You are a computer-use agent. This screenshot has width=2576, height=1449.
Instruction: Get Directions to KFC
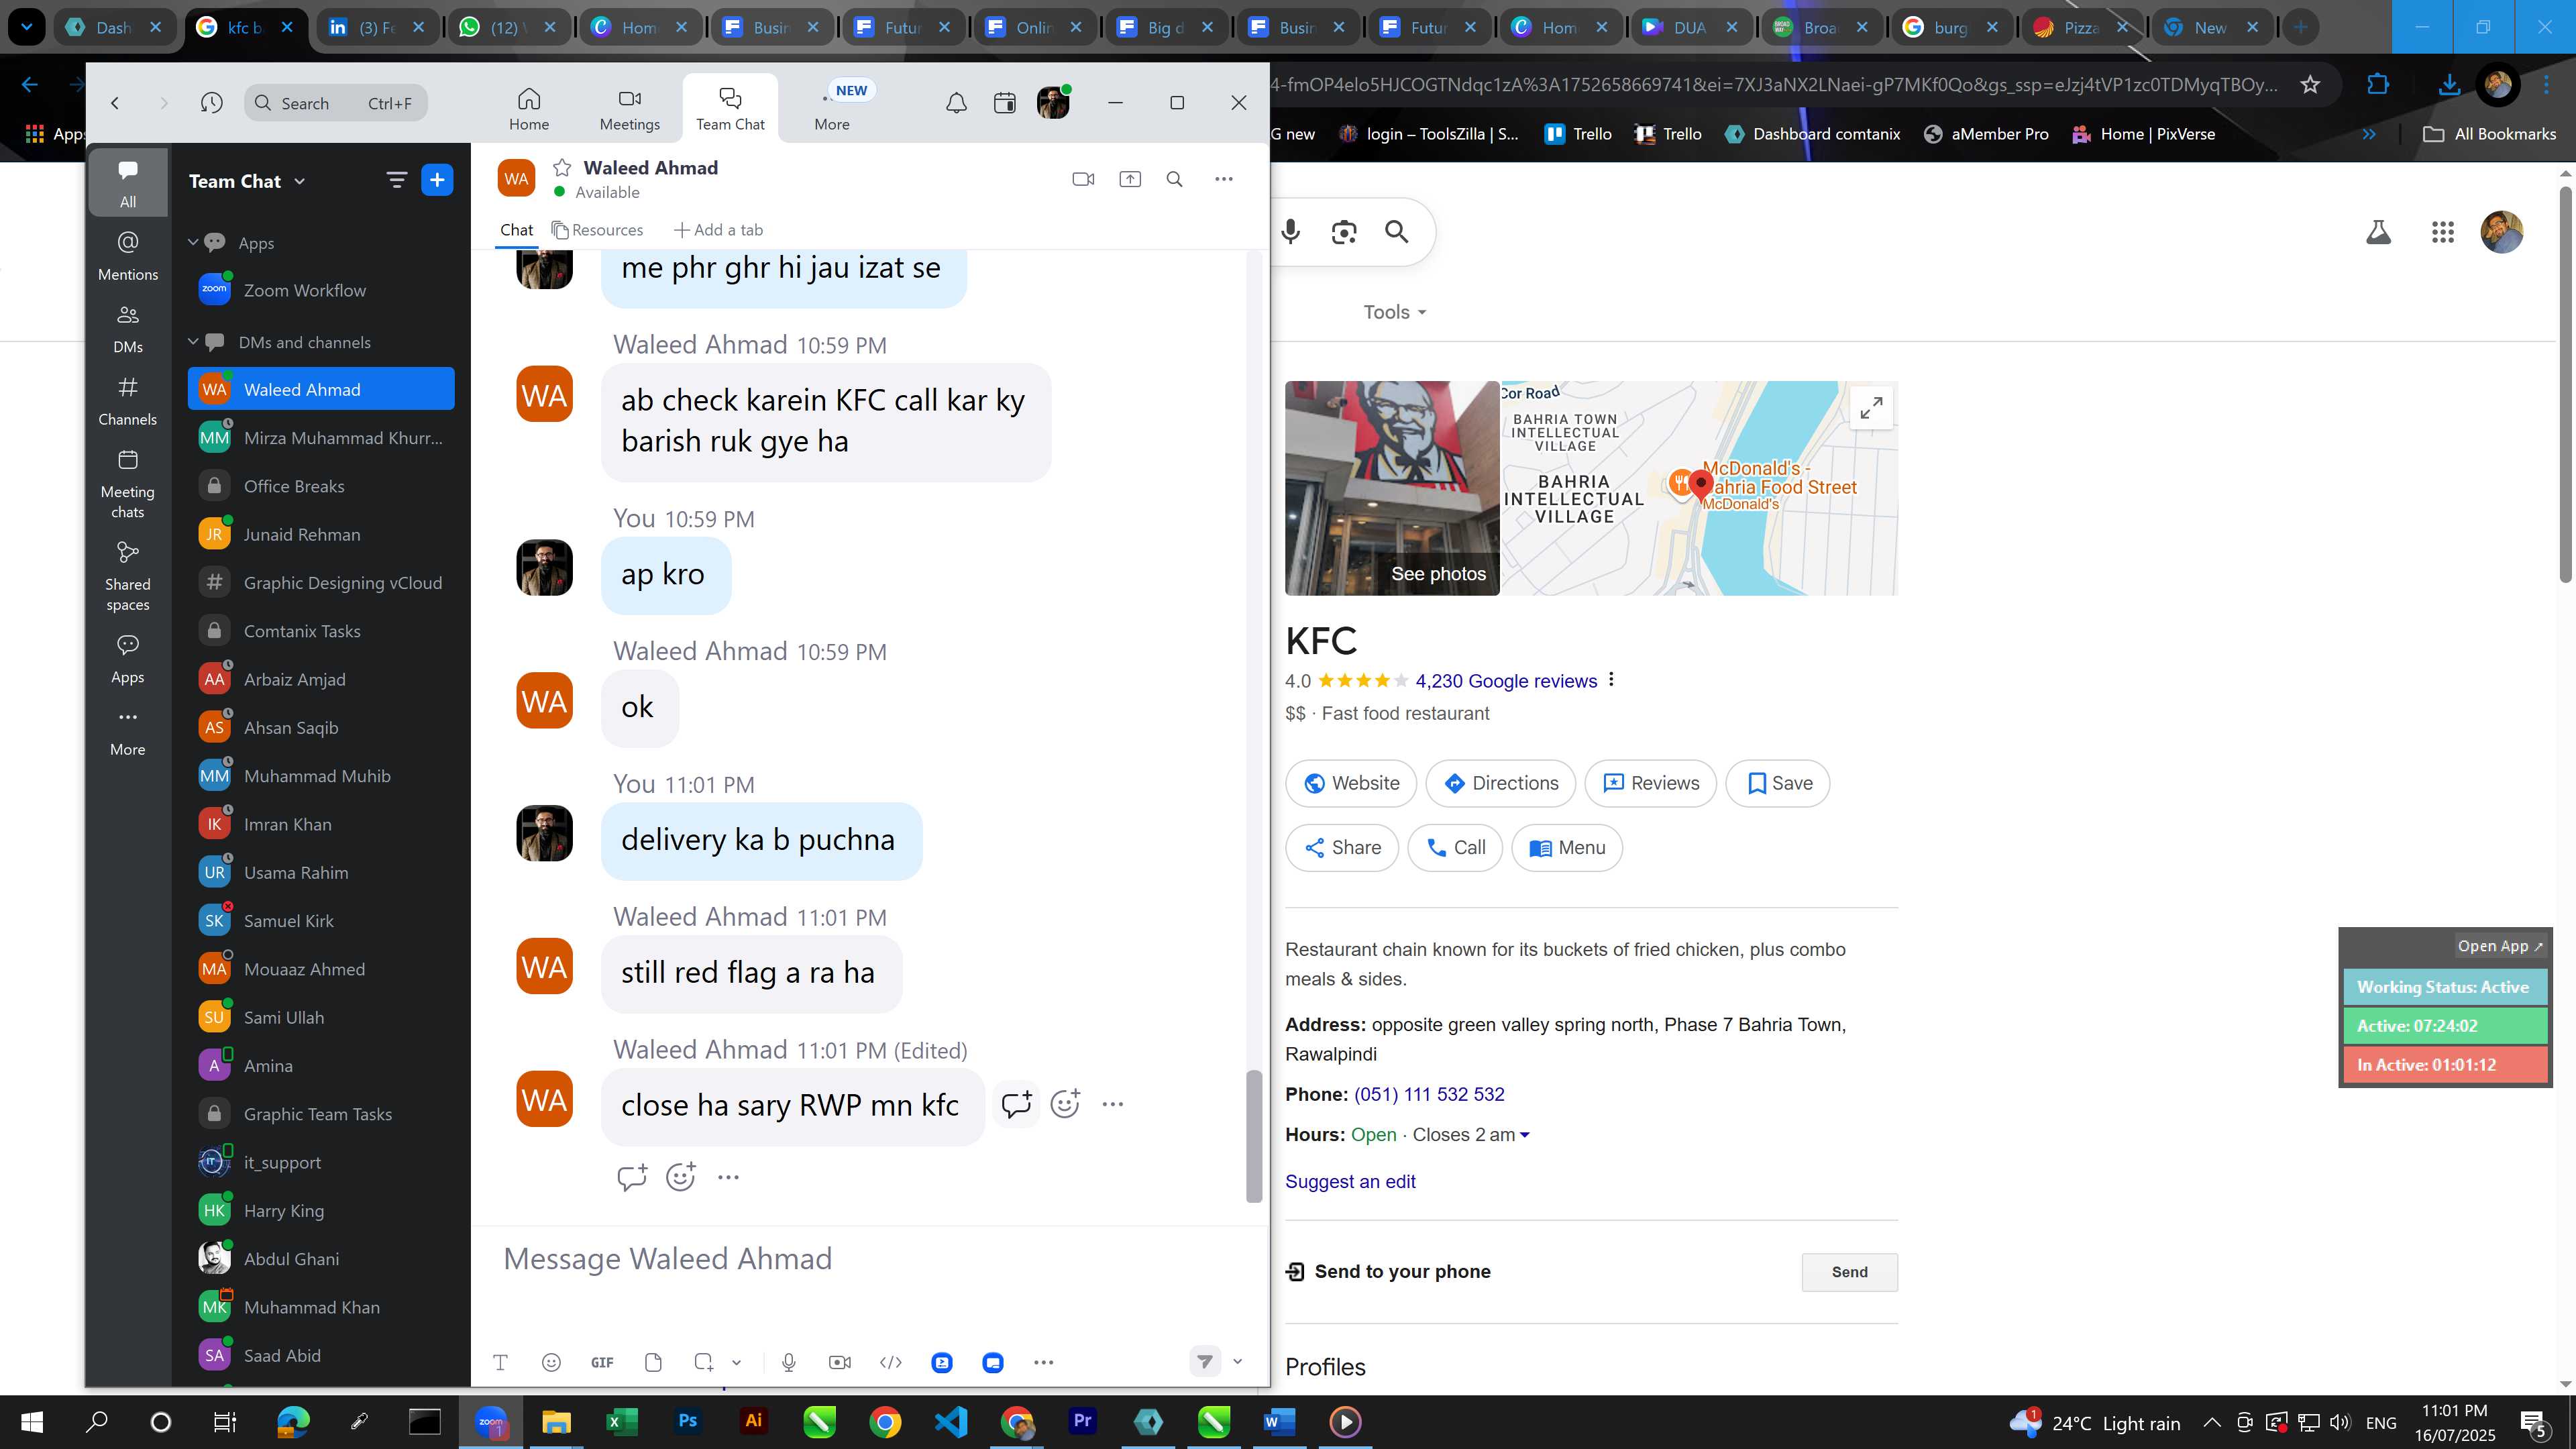pyautogui.click(x=1500, y=783)
